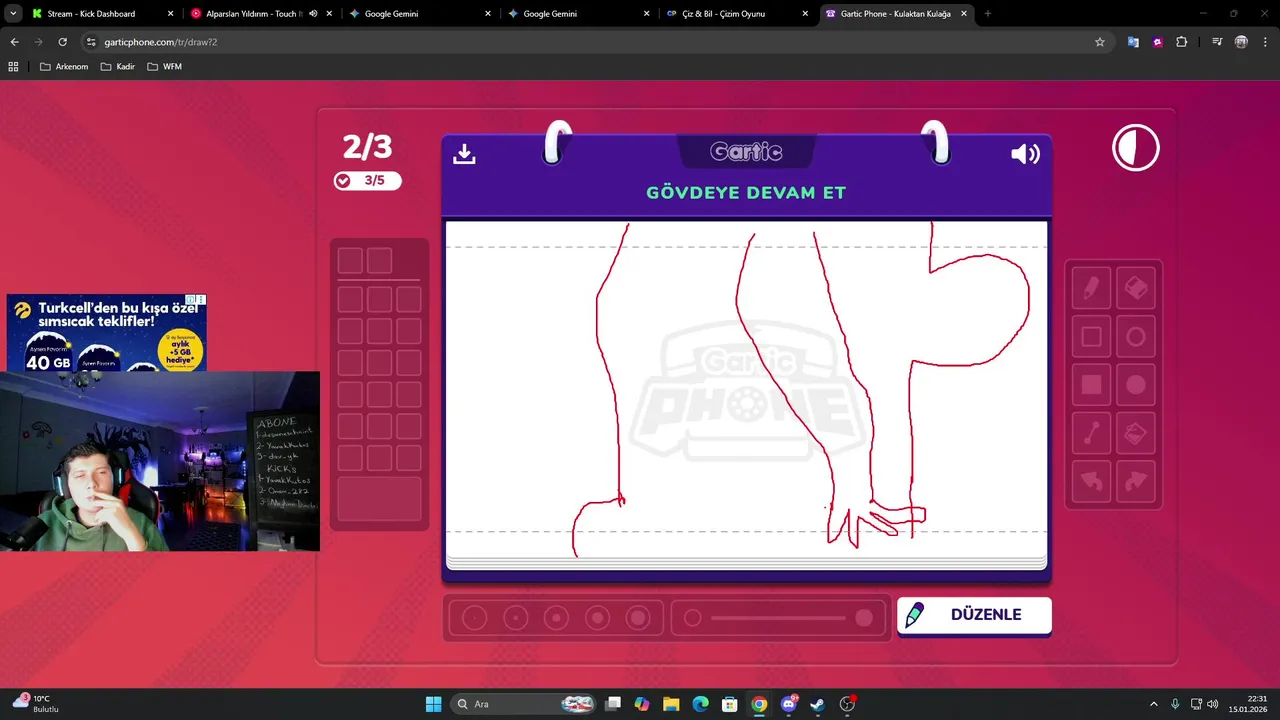Open the WFM bookmarks folder

click(x=165, y=66)
